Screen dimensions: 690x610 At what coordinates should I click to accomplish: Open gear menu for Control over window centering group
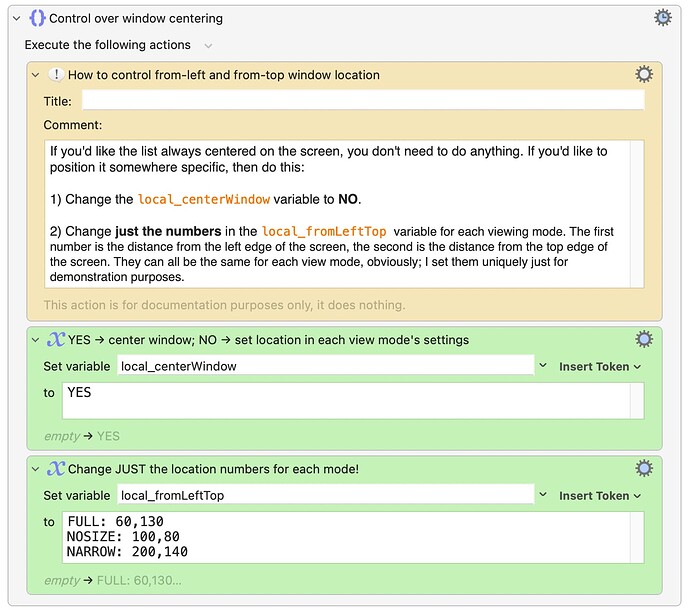pos(662,18)
